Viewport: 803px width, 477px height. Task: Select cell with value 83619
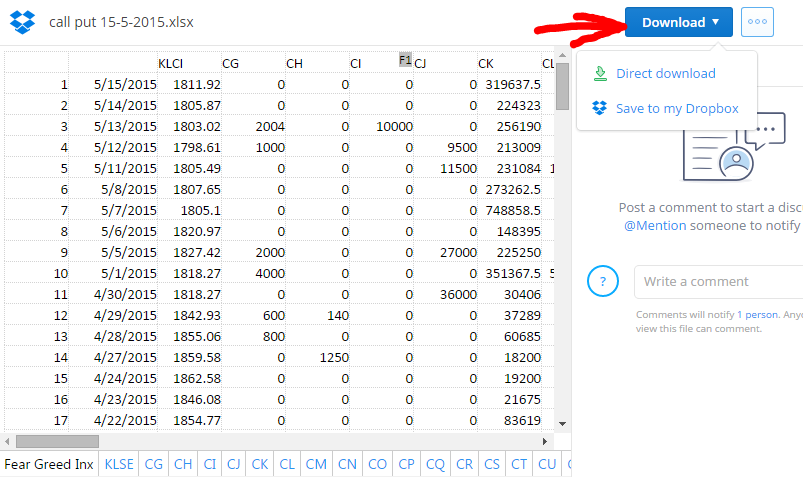click(x=510, y=420)
